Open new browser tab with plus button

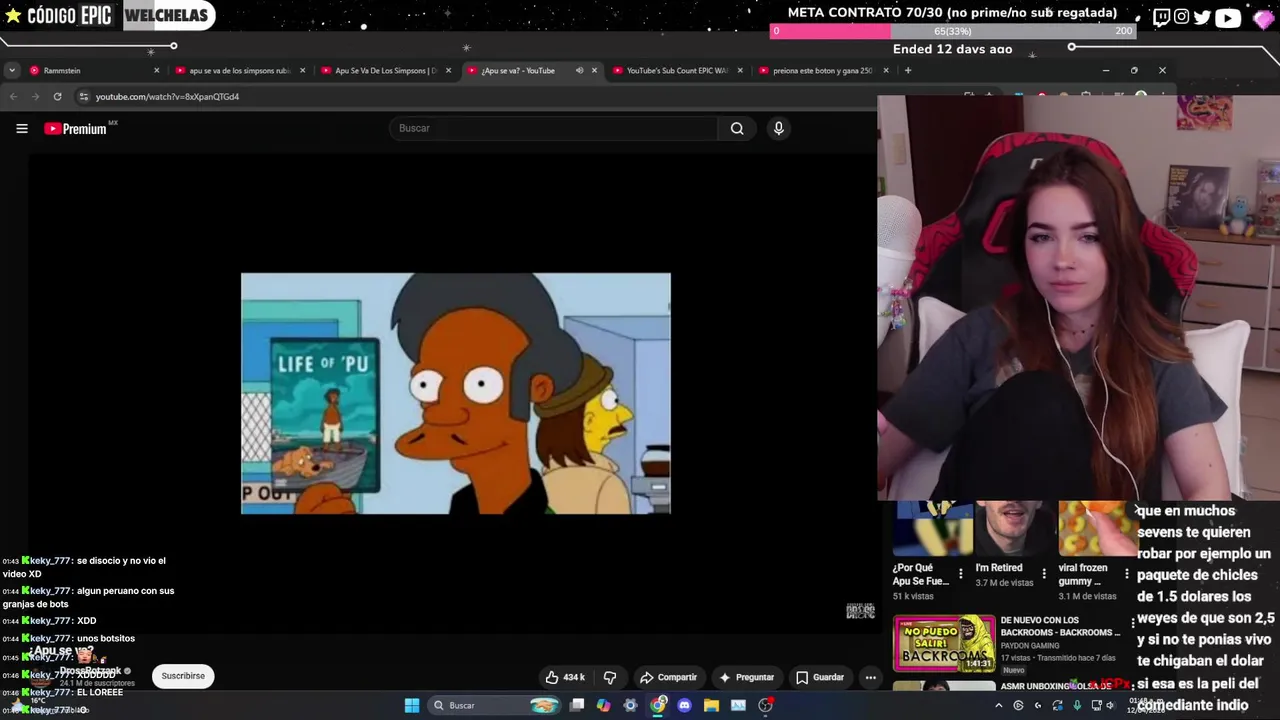coord(908,70)
